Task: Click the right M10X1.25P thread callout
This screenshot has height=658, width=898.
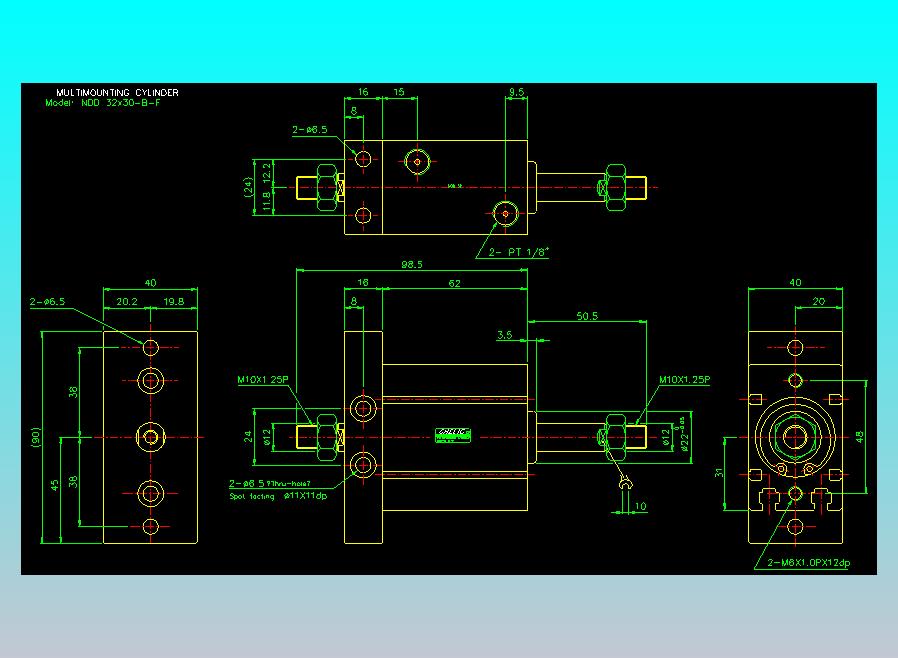Action: (684, 380)
